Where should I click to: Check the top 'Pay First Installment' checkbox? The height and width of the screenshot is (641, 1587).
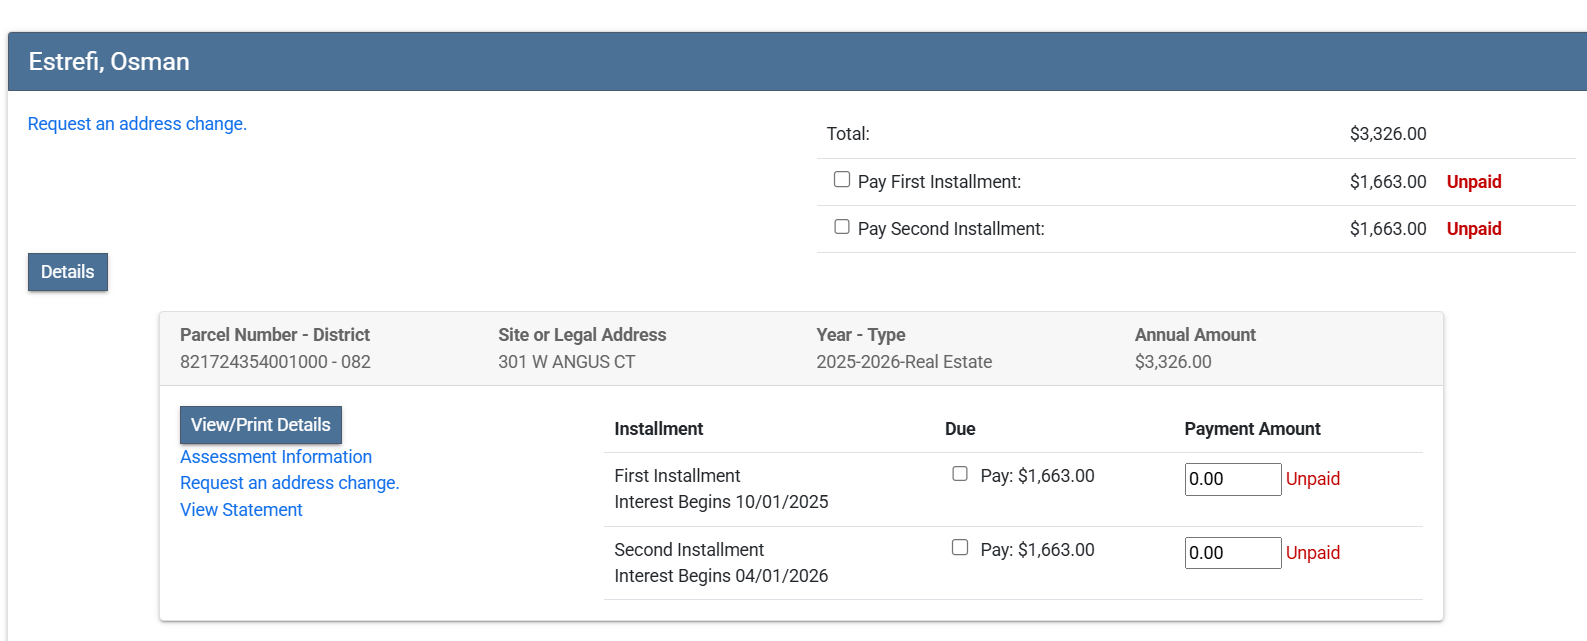842,180
